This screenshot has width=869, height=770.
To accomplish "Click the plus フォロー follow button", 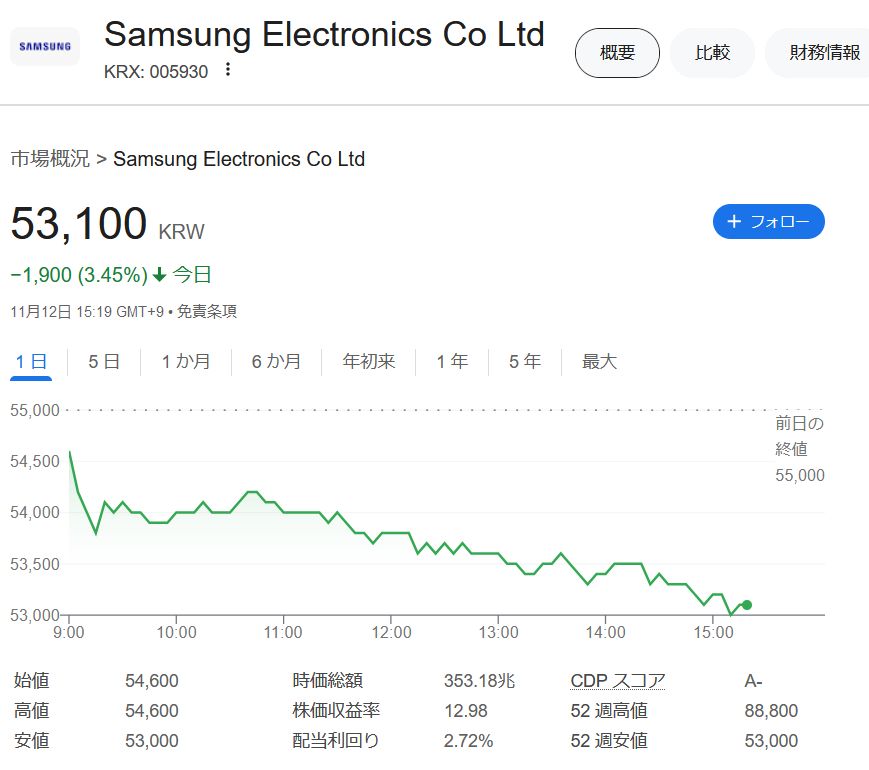I will pos(768,222).
